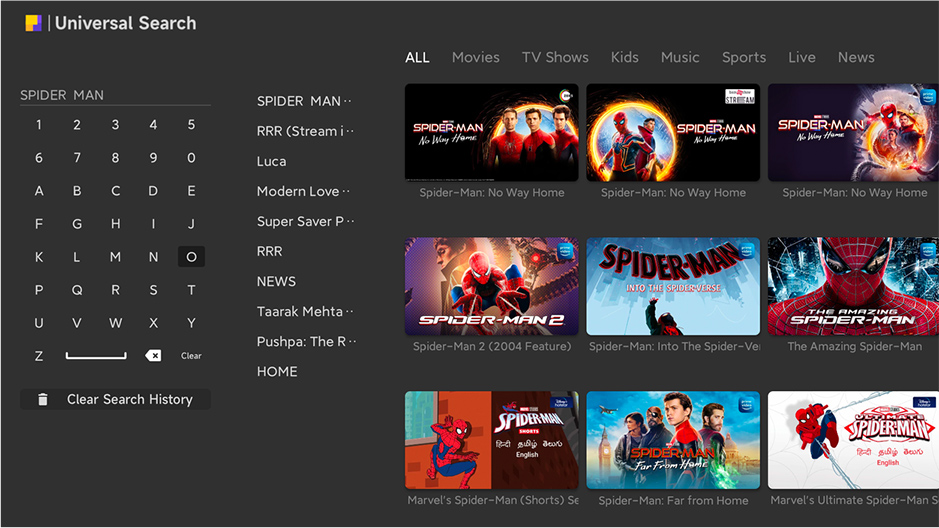Select Taarak Mehta history entry
The image size is (939, 528).
305,312
